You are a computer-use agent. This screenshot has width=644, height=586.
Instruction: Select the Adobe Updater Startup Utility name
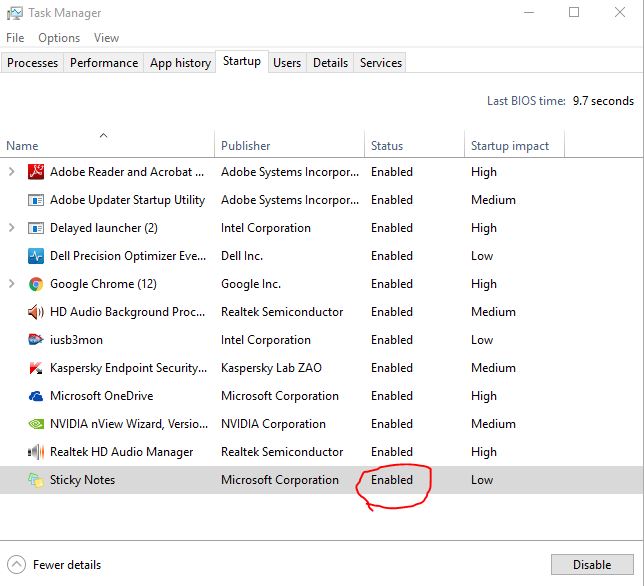[127, 200]
